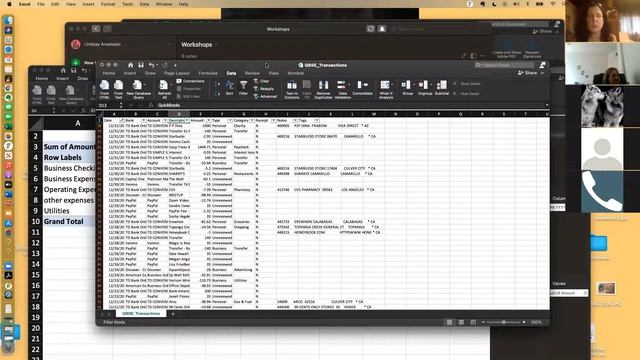Open the Date column filter dropdown
640x360 pixels.
122,120
